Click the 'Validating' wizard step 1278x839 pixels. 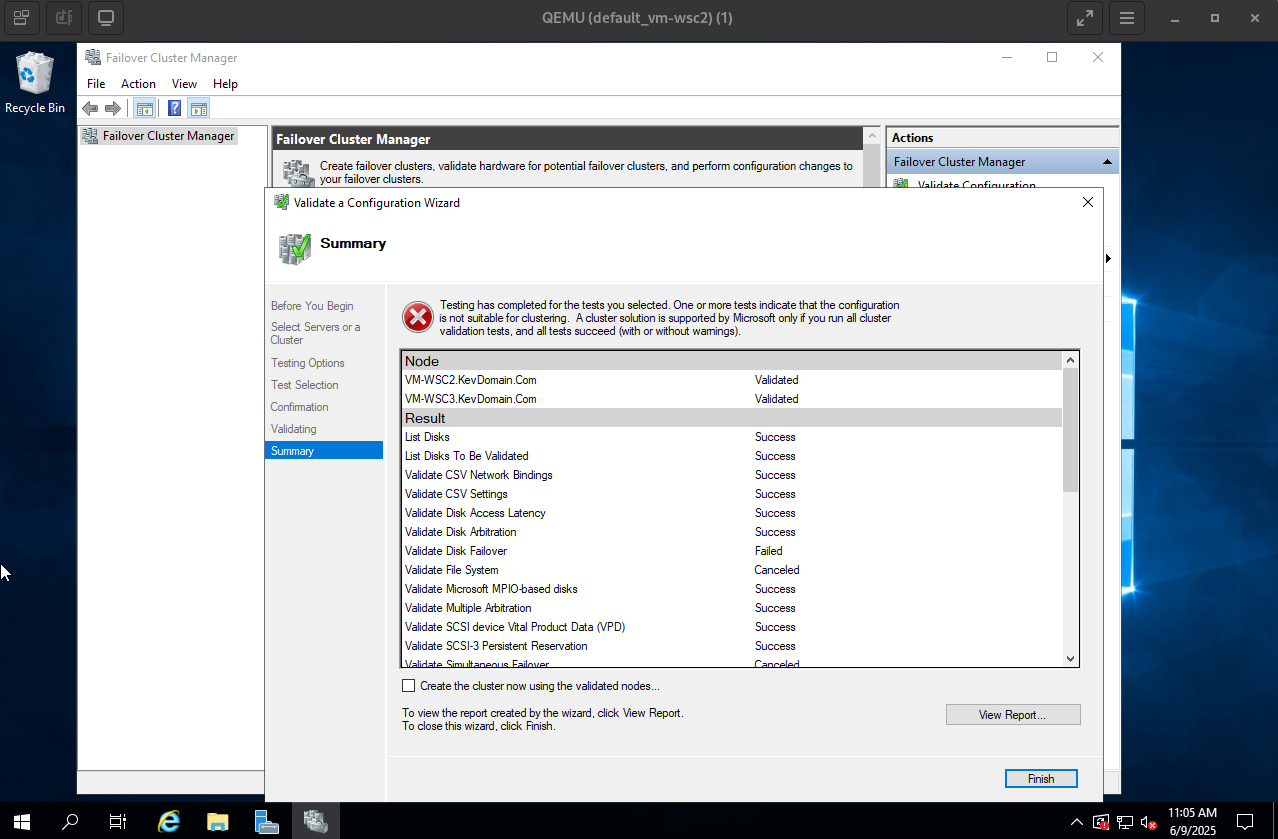pos(293,429)
